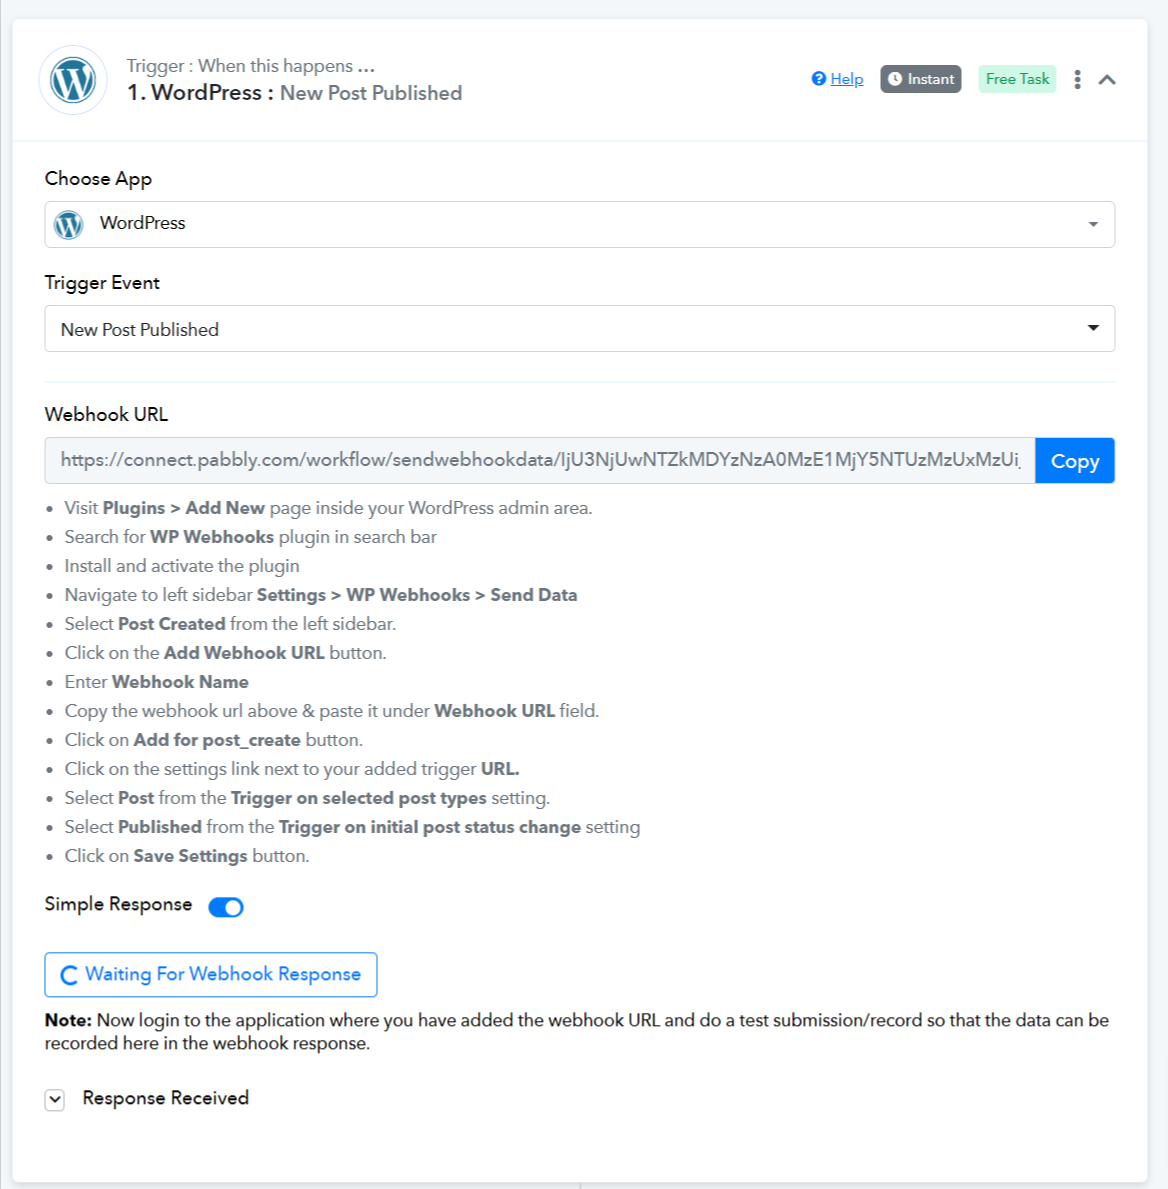This screenshot has width=1168, height=1189.
Task: Click the WordPress icon inside Choose App field
Action: pyautogui.click(x=69, y=224)
